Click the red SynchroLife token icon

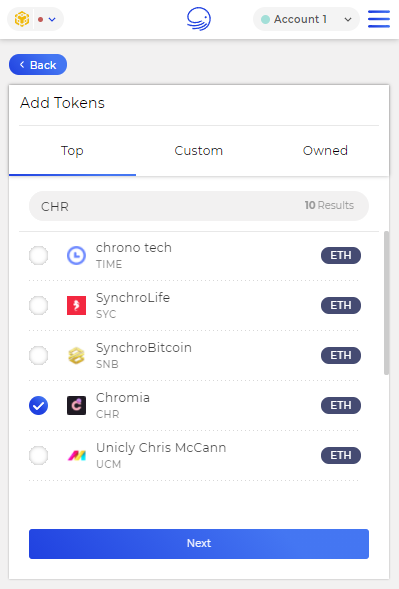(x=76, y=305)
